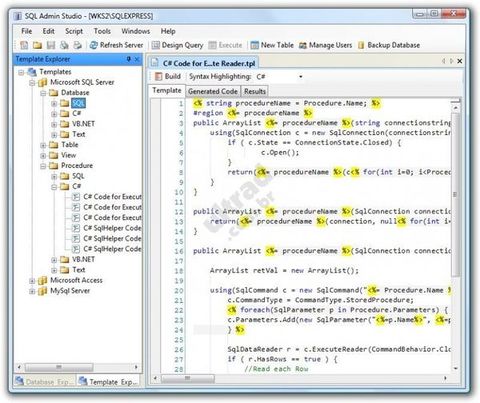Click the Design Query icon

pos(156,45)
